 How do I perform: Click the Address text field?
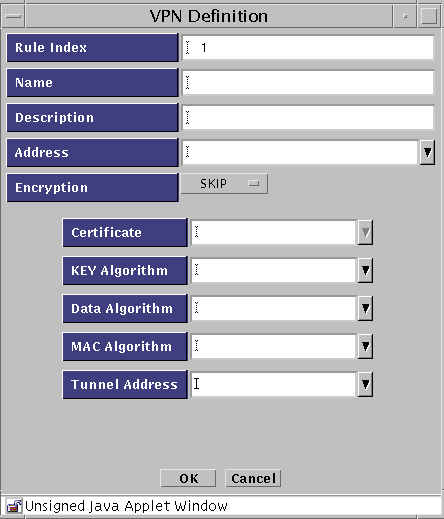pyautogui.click(x=300, y=152)
